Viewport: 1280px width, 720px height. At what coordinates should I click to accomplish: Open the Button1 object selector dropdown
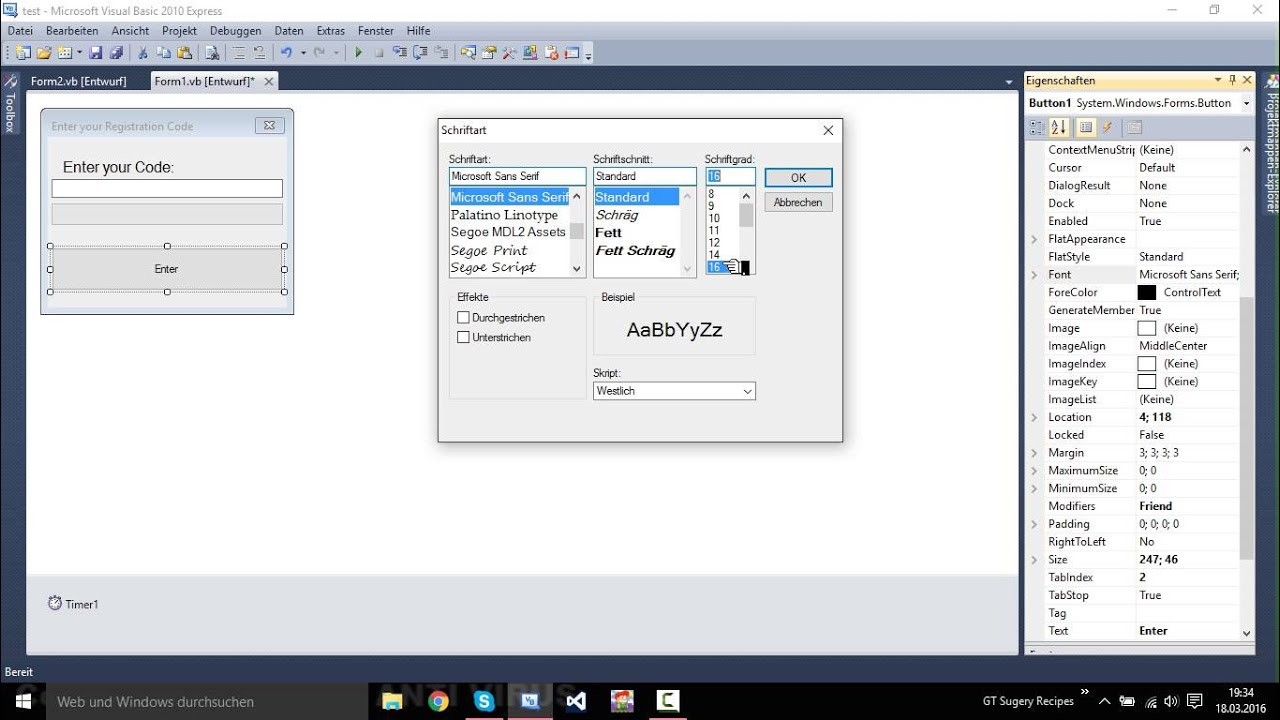pos(1246,103)
